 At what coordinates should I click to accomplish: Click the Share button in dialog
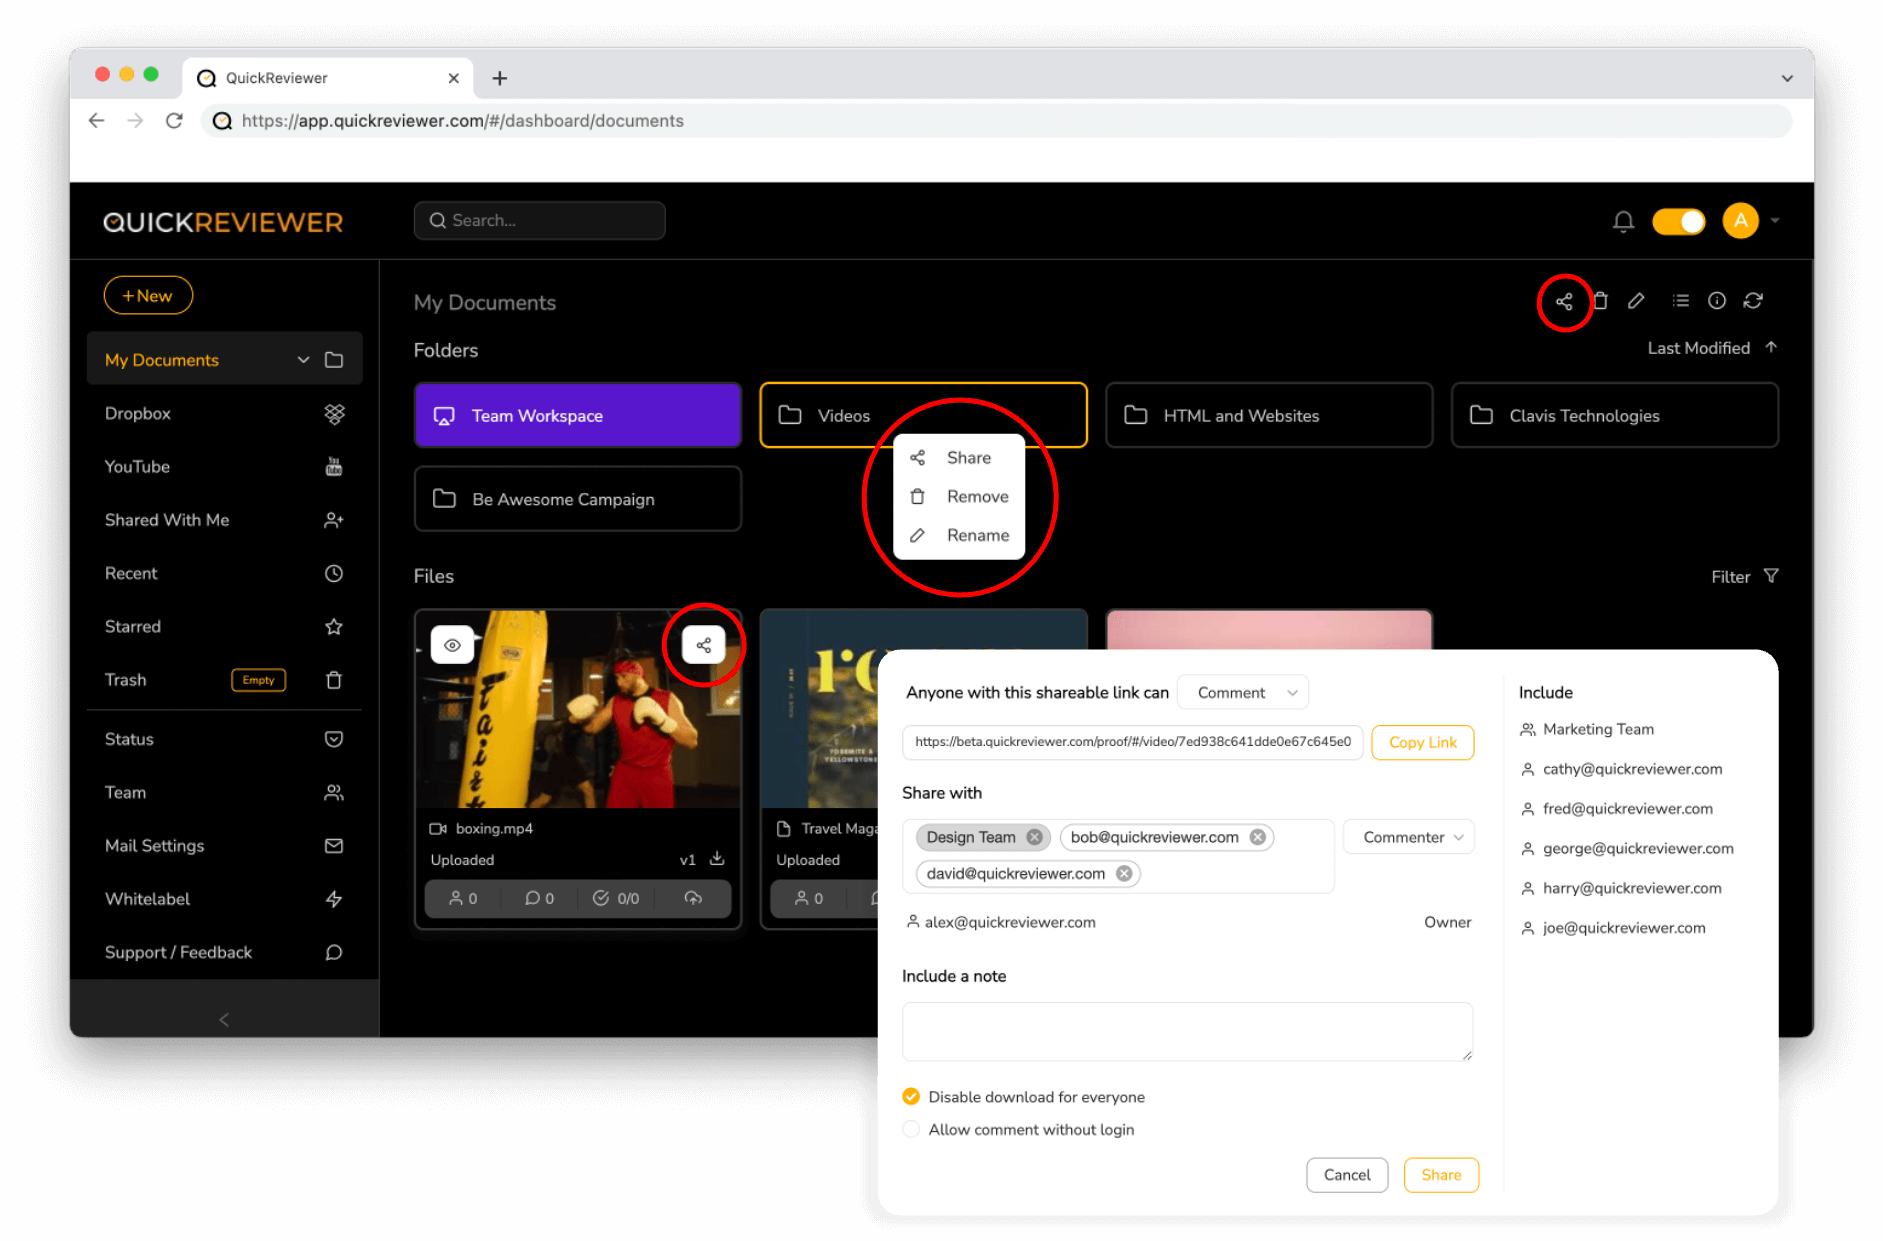(x=1441, y=1175)
